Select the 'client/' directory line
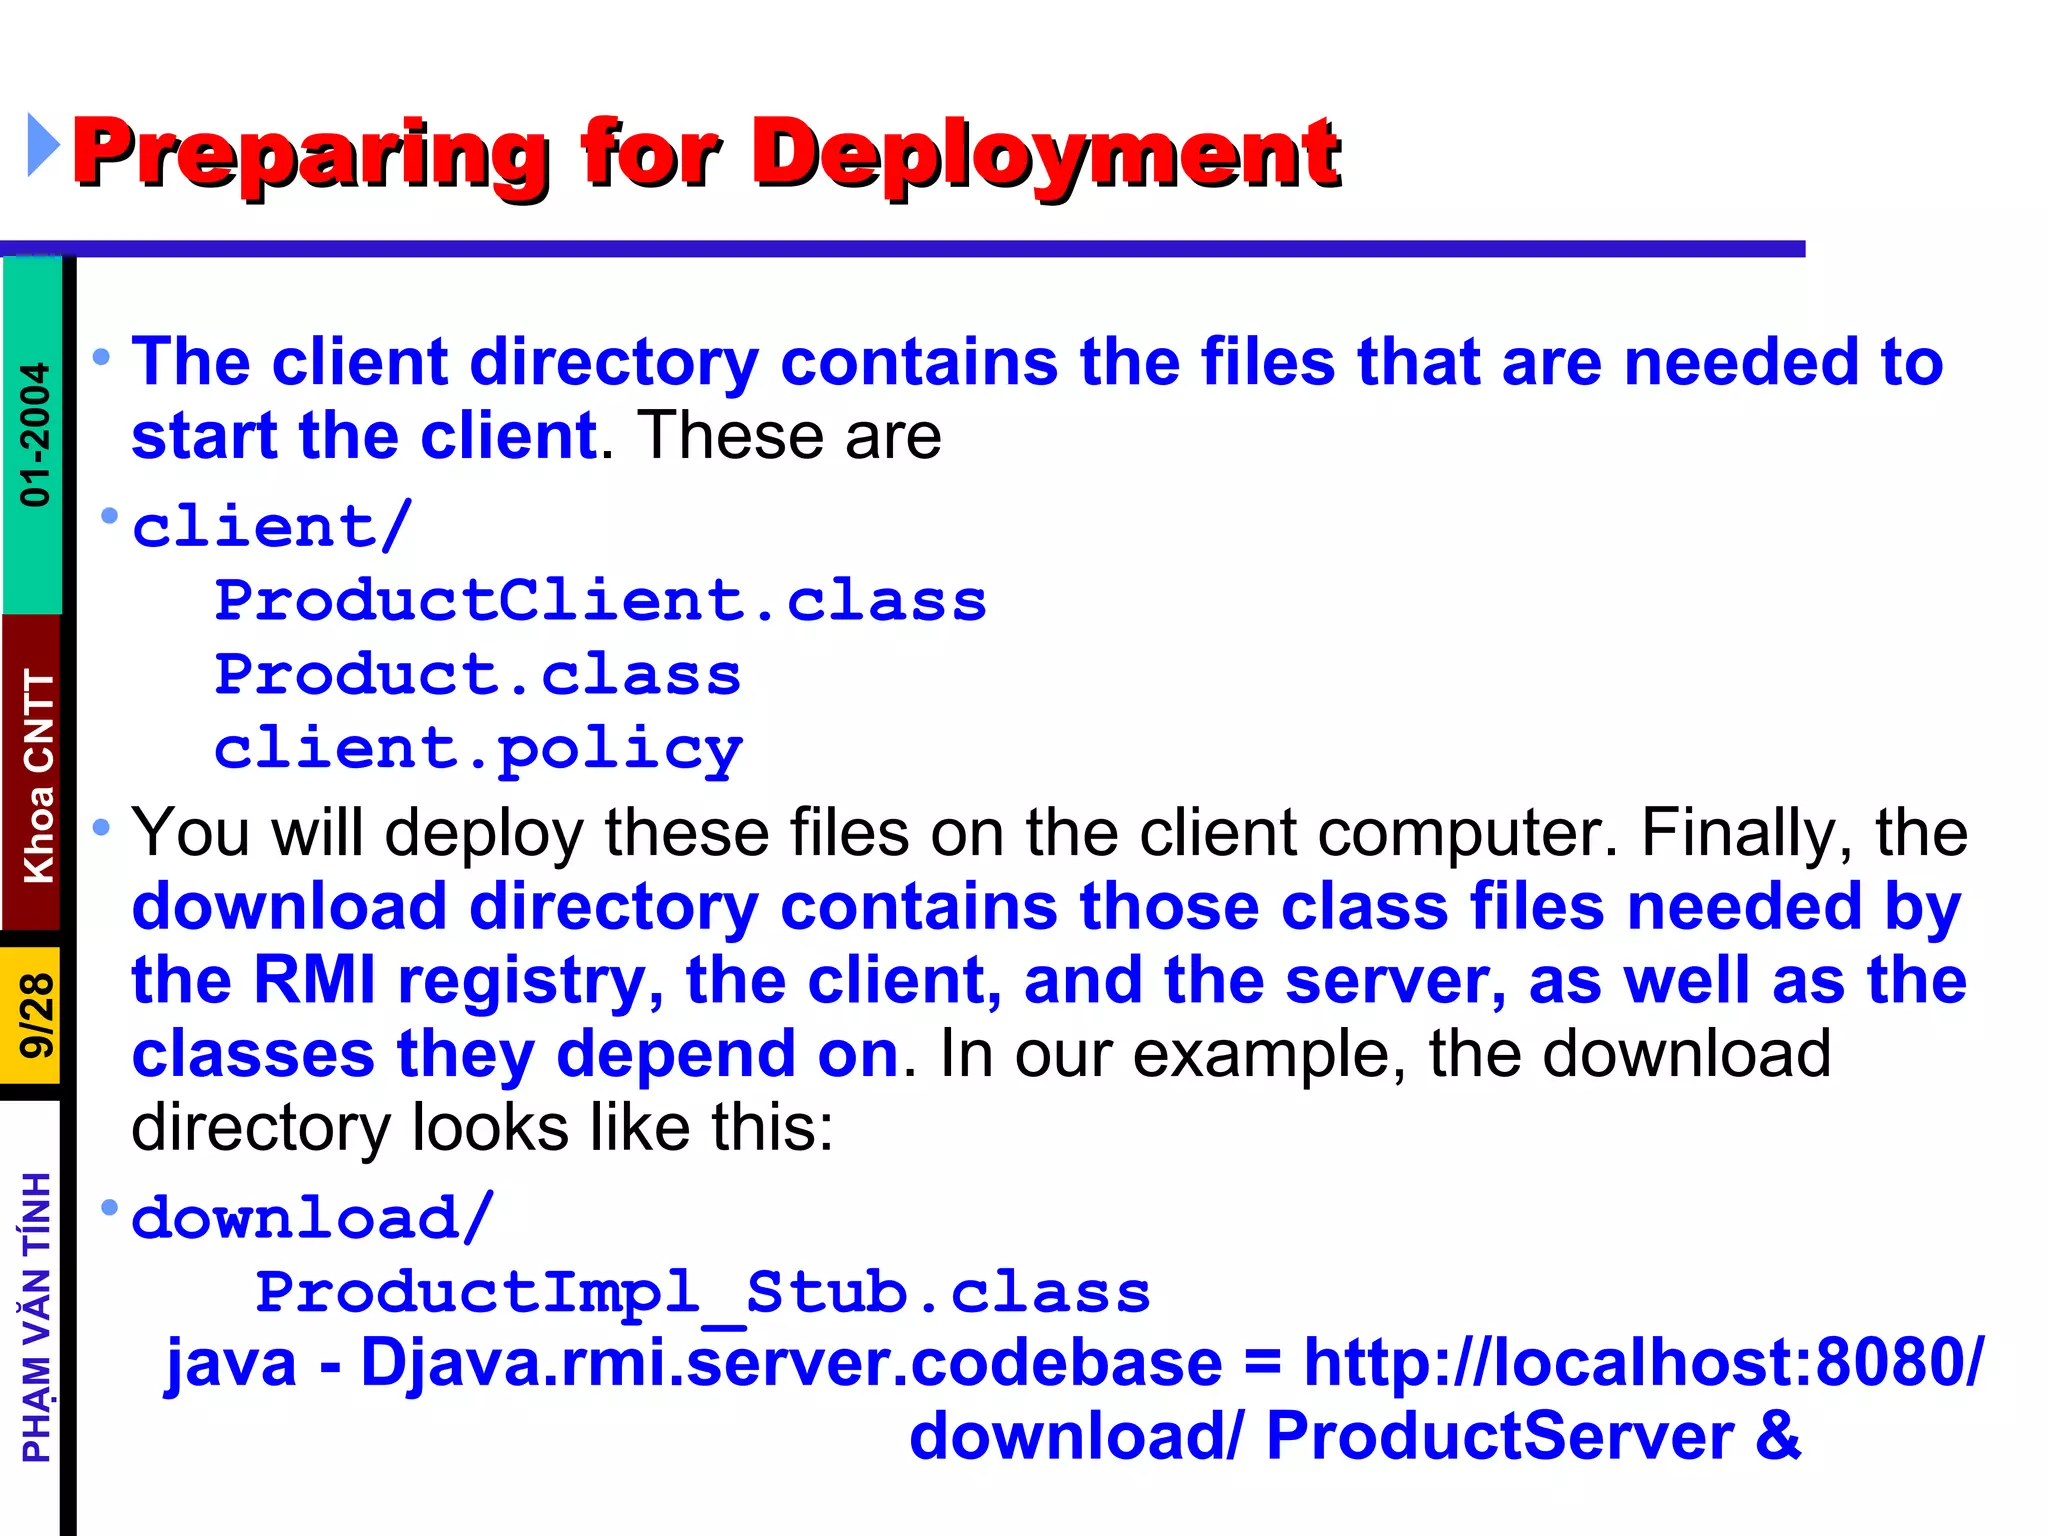This screenshot has height=1536, width=2048. 272,527
